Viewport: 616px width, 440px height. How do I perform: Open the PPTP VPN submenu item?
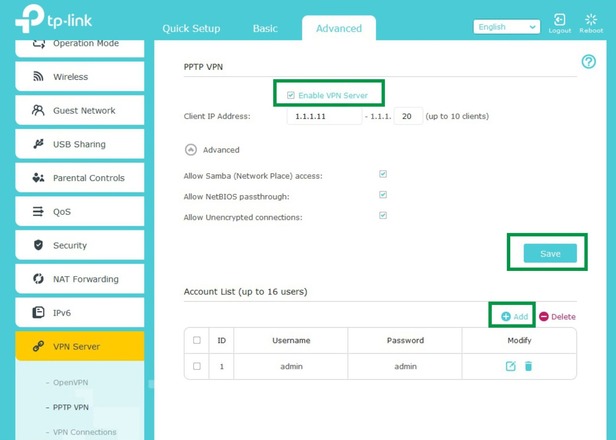click(71, 407)
